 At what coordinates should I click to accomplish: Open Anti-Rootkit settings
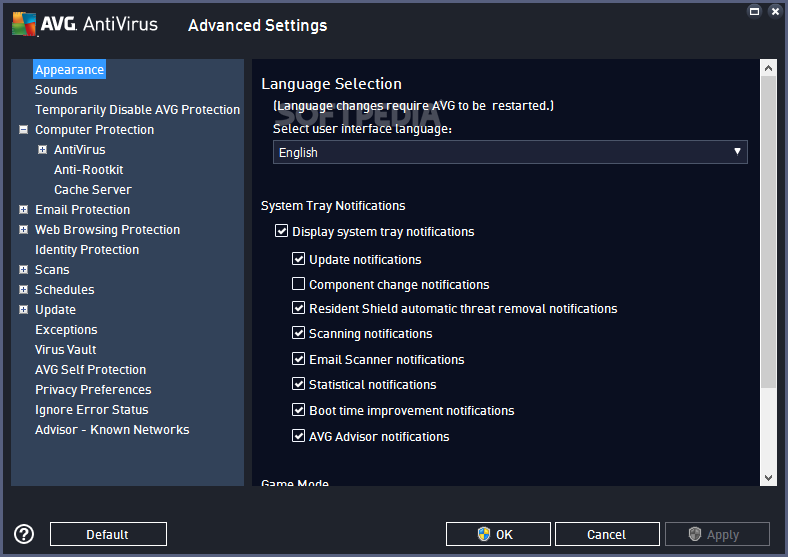click(x=88, y=169)
